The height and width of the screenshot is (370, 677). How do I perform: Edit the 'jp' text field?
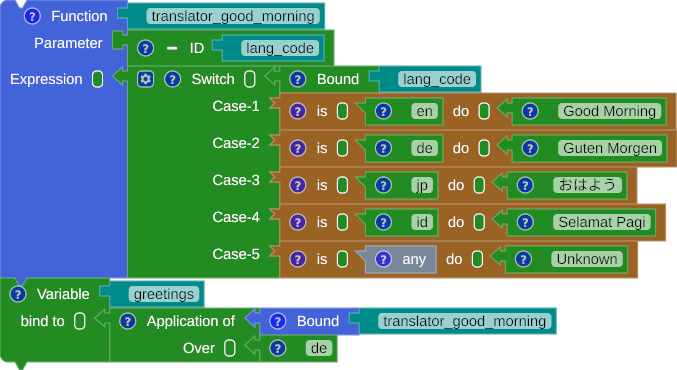coord(422,186)
